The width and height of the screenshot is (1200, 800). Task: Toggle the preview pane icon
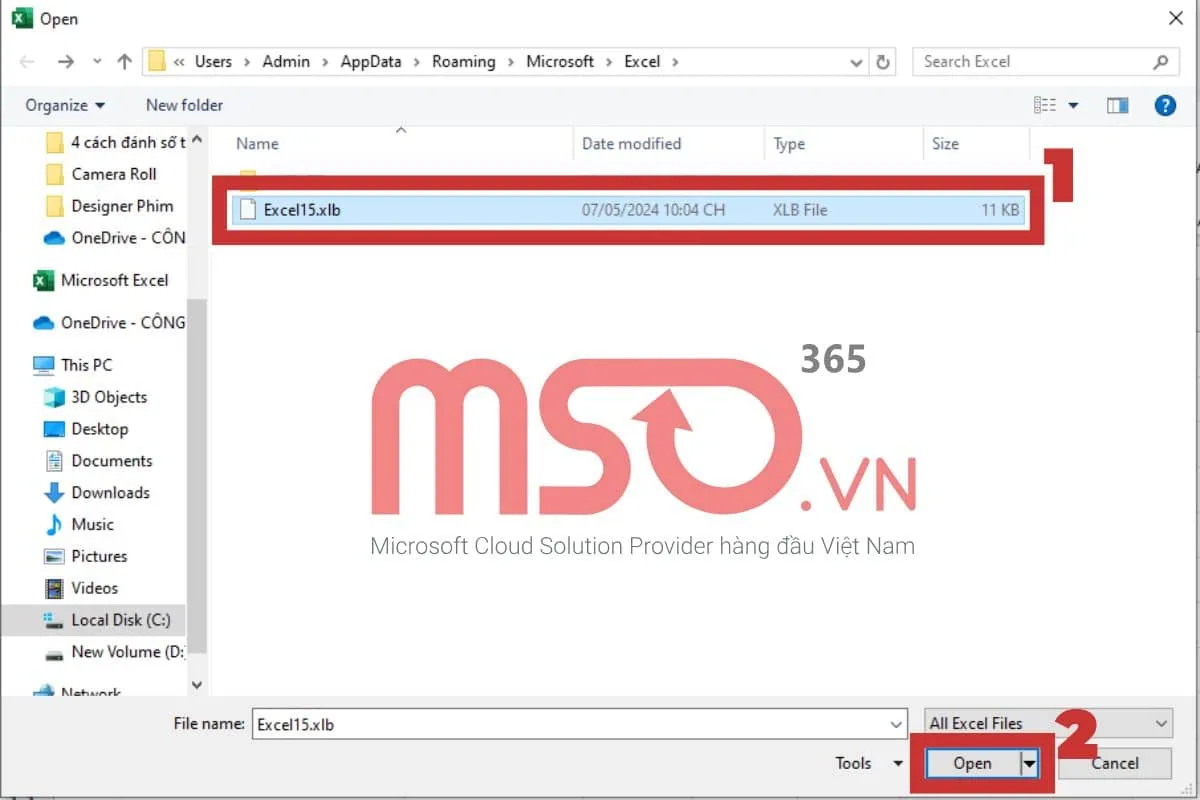click(1117, 105)
